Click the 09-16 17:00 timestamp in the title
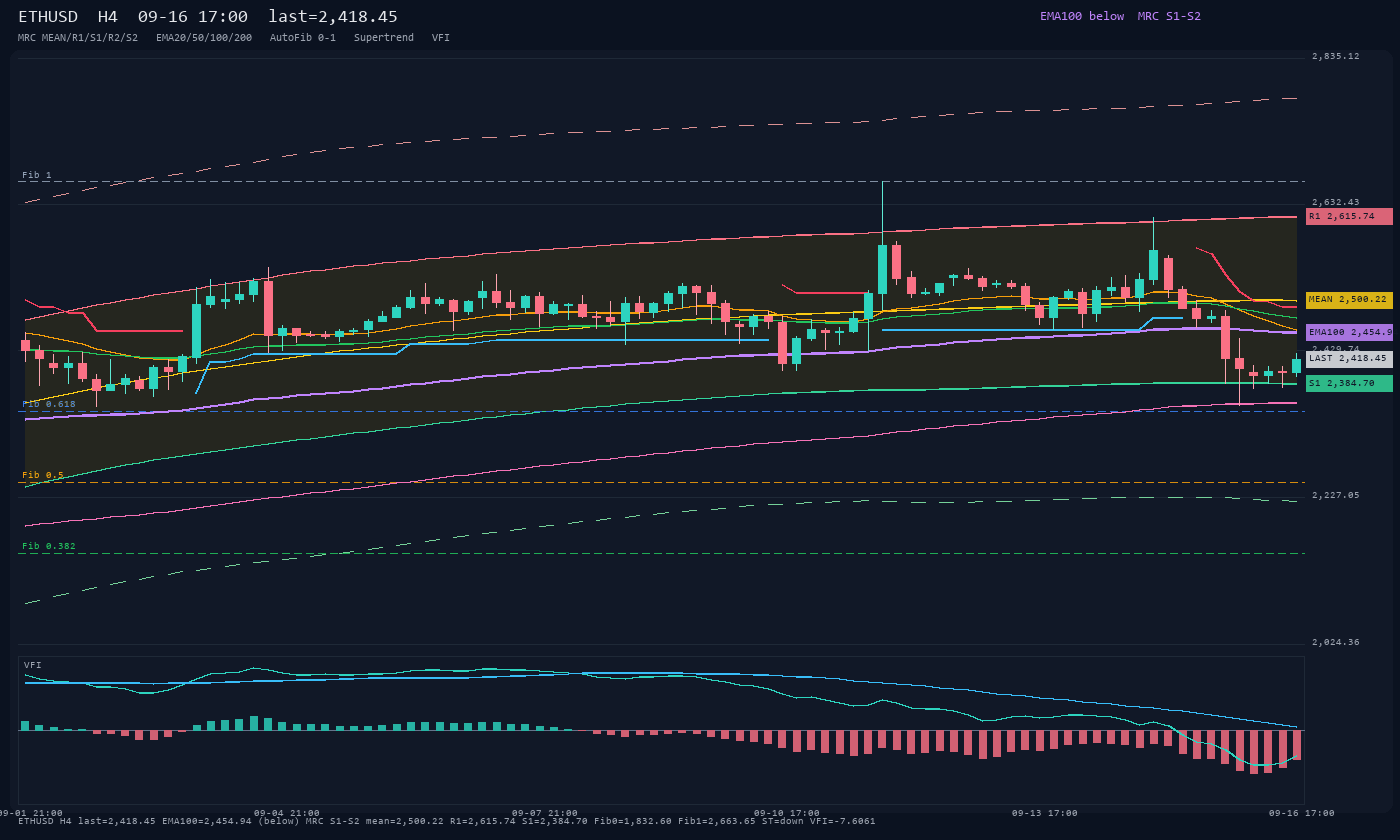Screen dimensions: 1400x840 tap(193, 17)
